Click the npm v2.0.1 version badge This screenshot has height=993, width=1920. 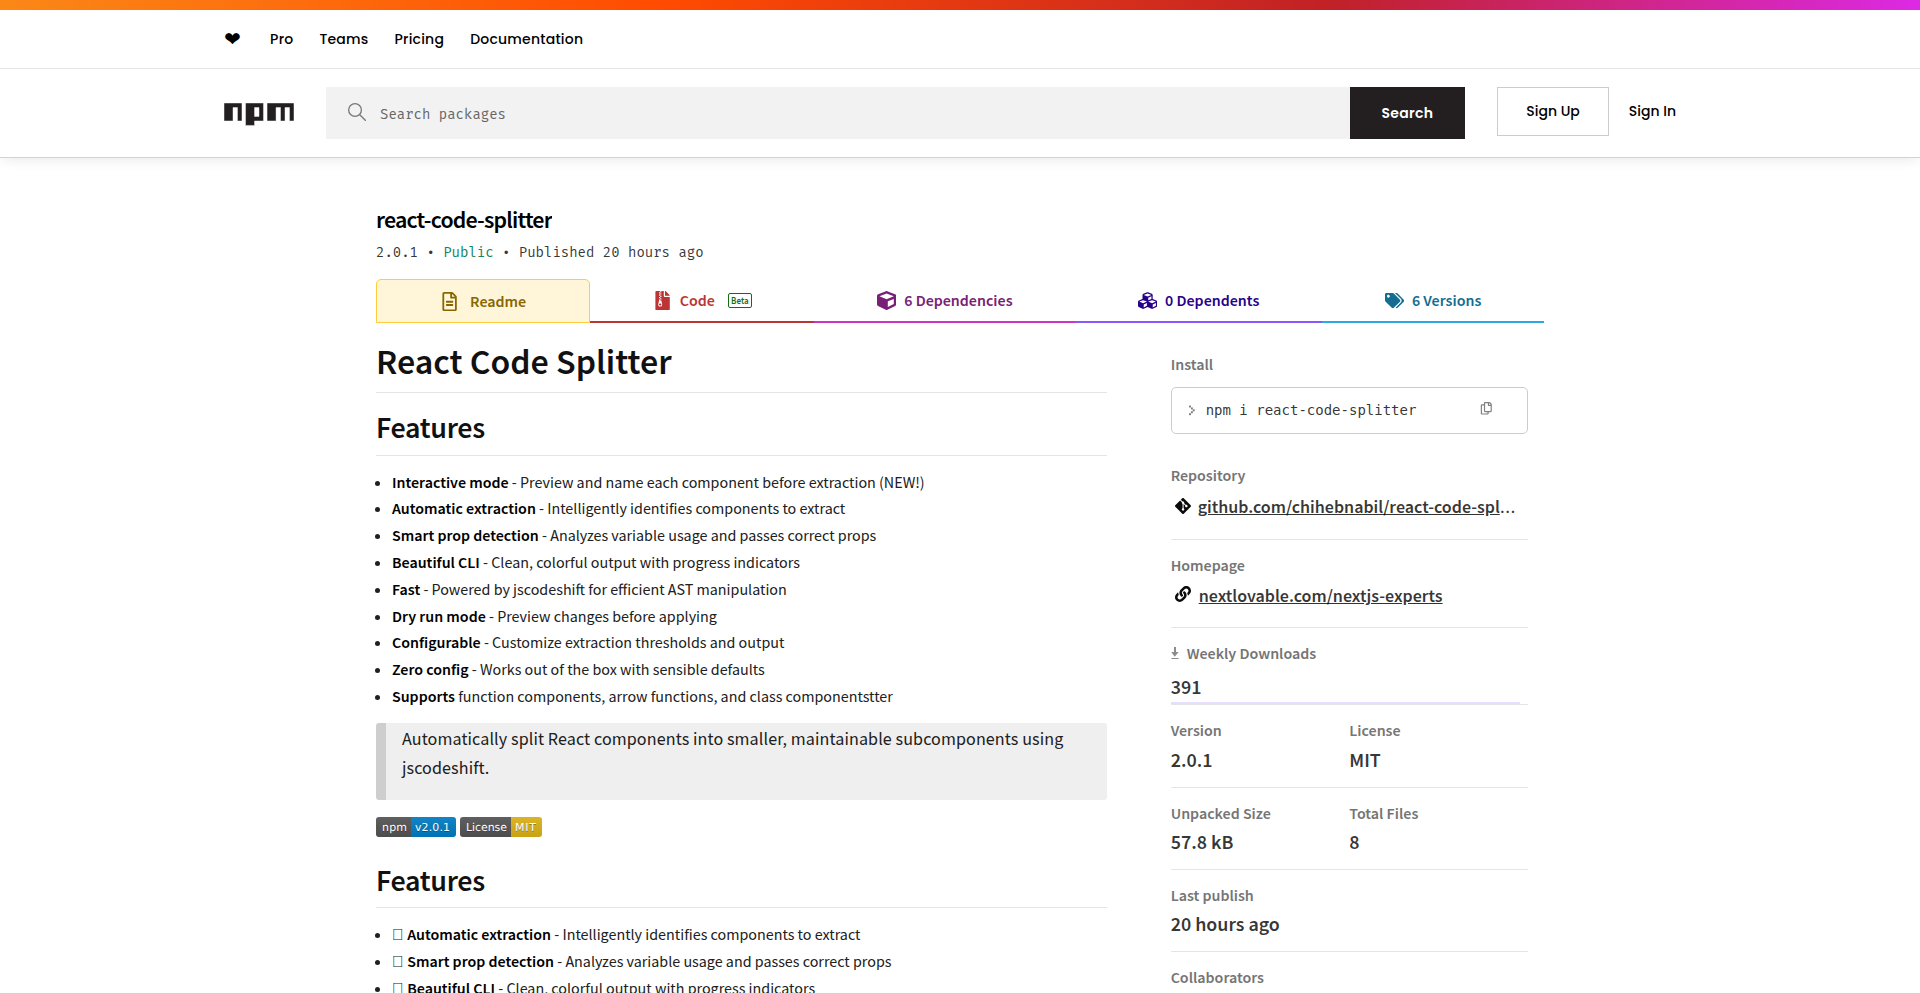[x=415, y=827]
